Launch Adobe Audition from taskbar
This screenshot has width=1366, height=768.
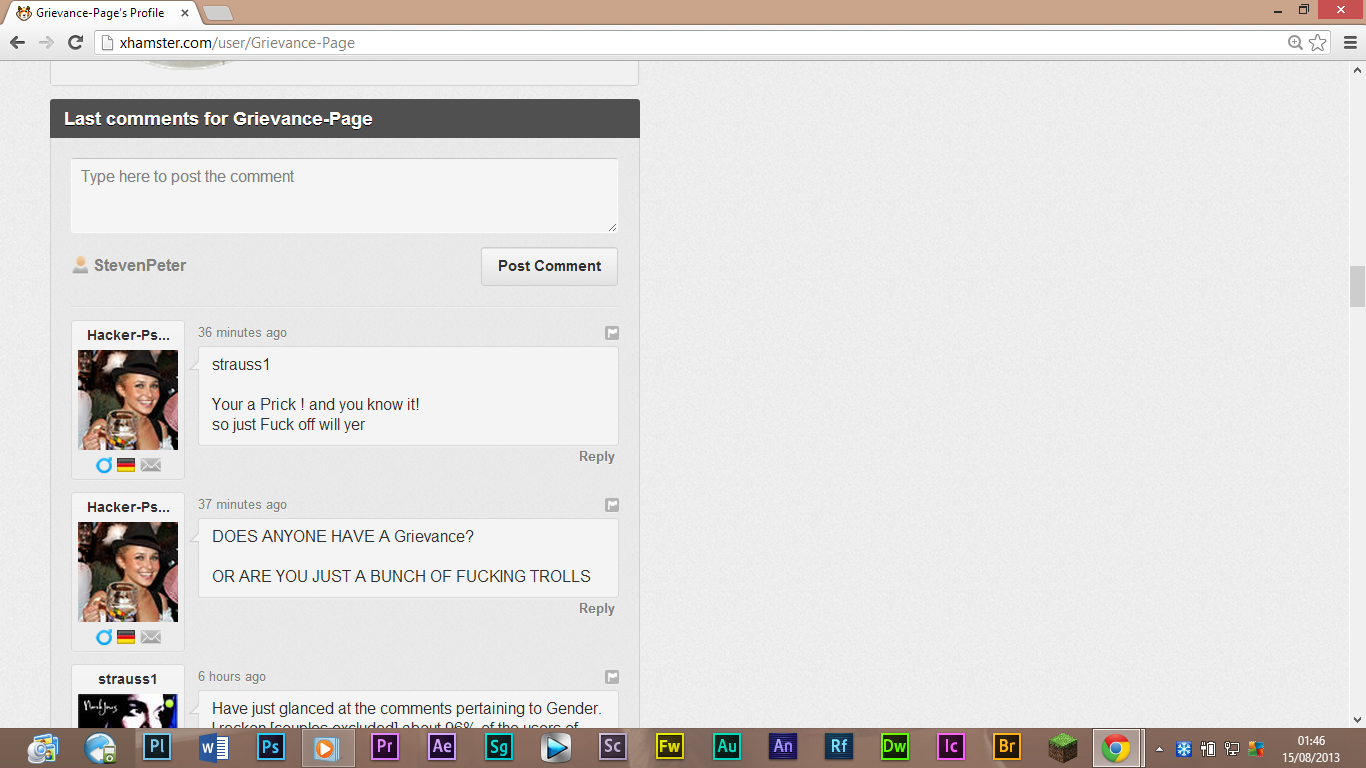tap(727, 747)
